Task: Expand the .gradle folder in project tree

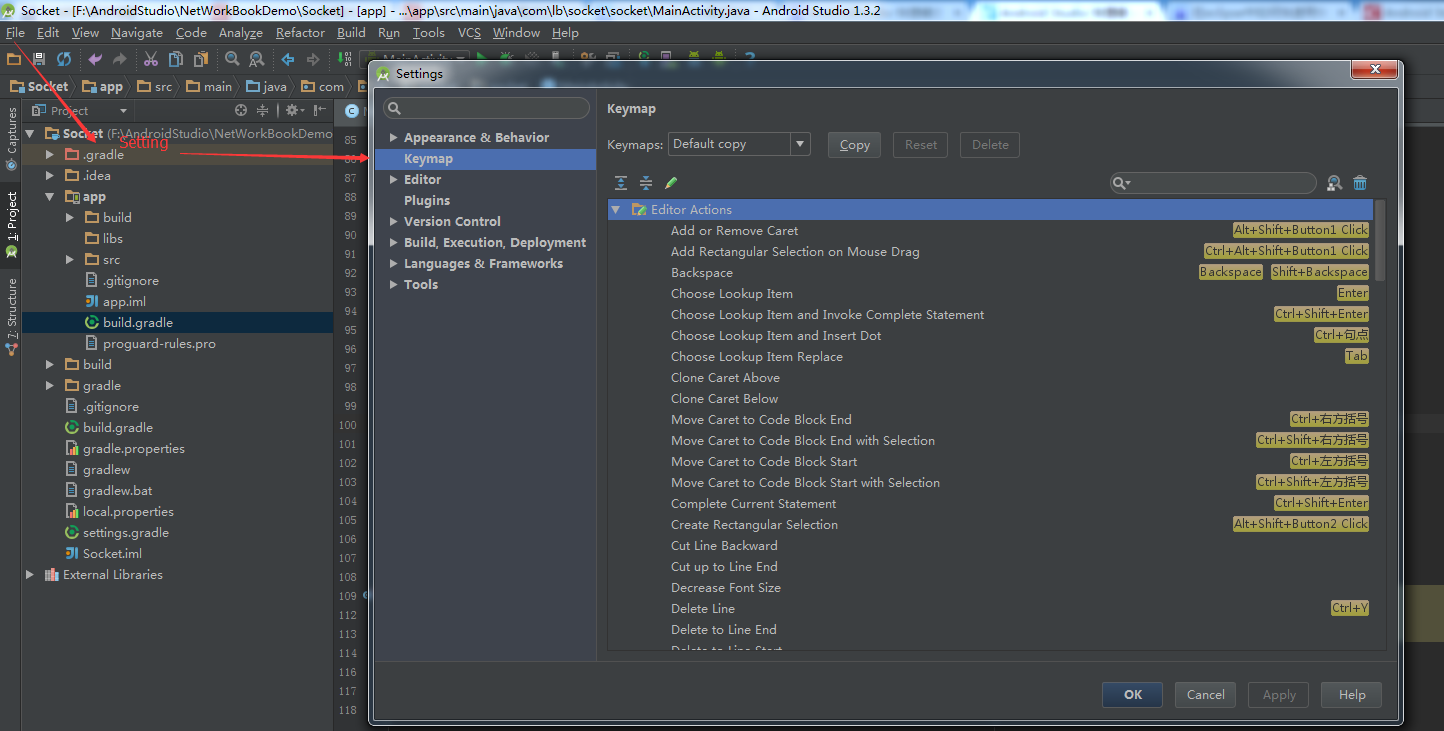Action: (50, 155)
